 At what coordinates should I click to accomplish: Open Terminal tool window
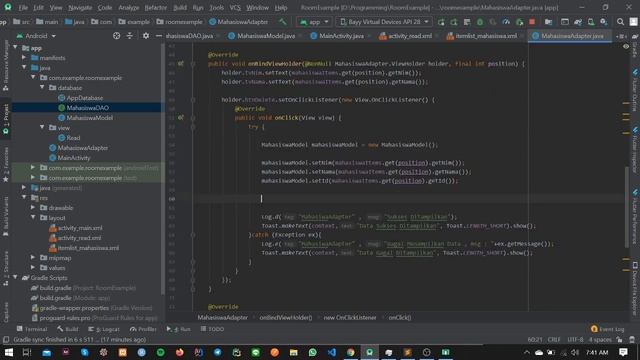tap(32, 329)
